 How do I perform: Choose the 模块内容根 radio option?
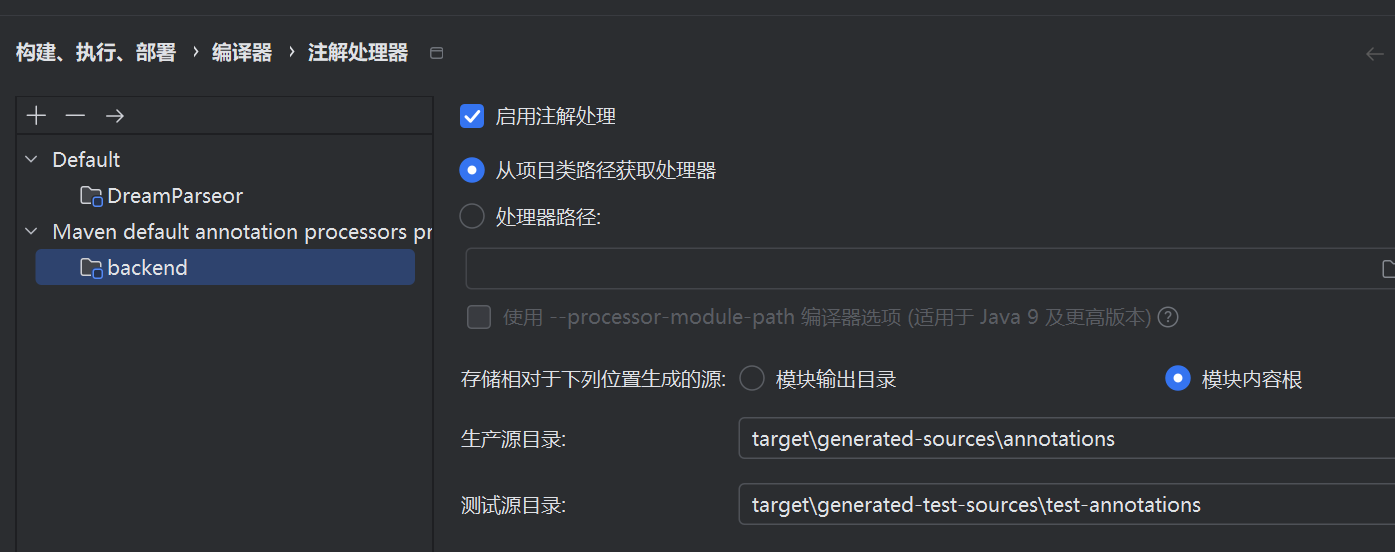click(1178, 379)
